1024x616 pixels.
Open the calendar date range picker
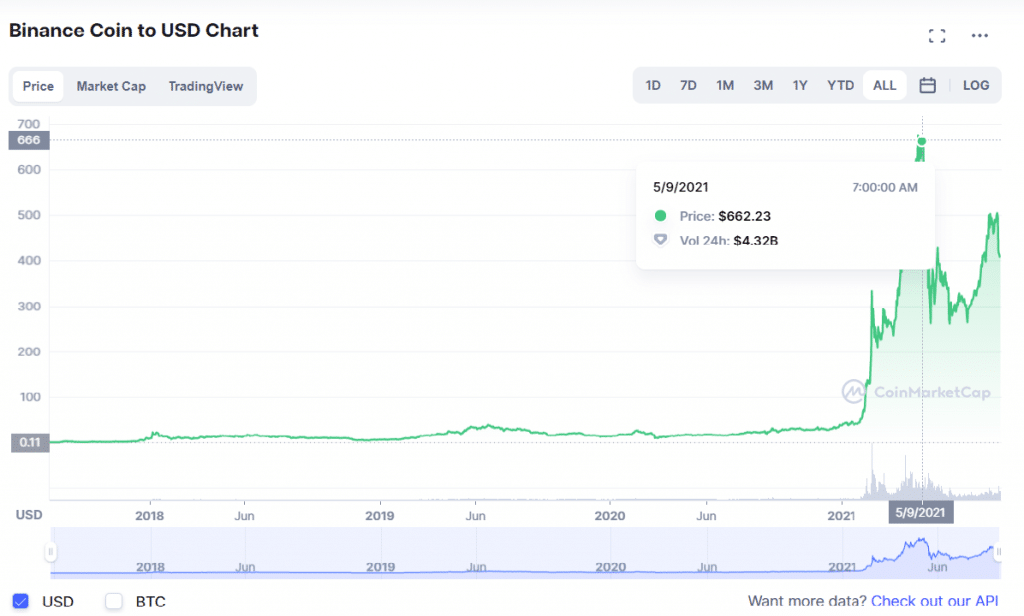(927, 86)
